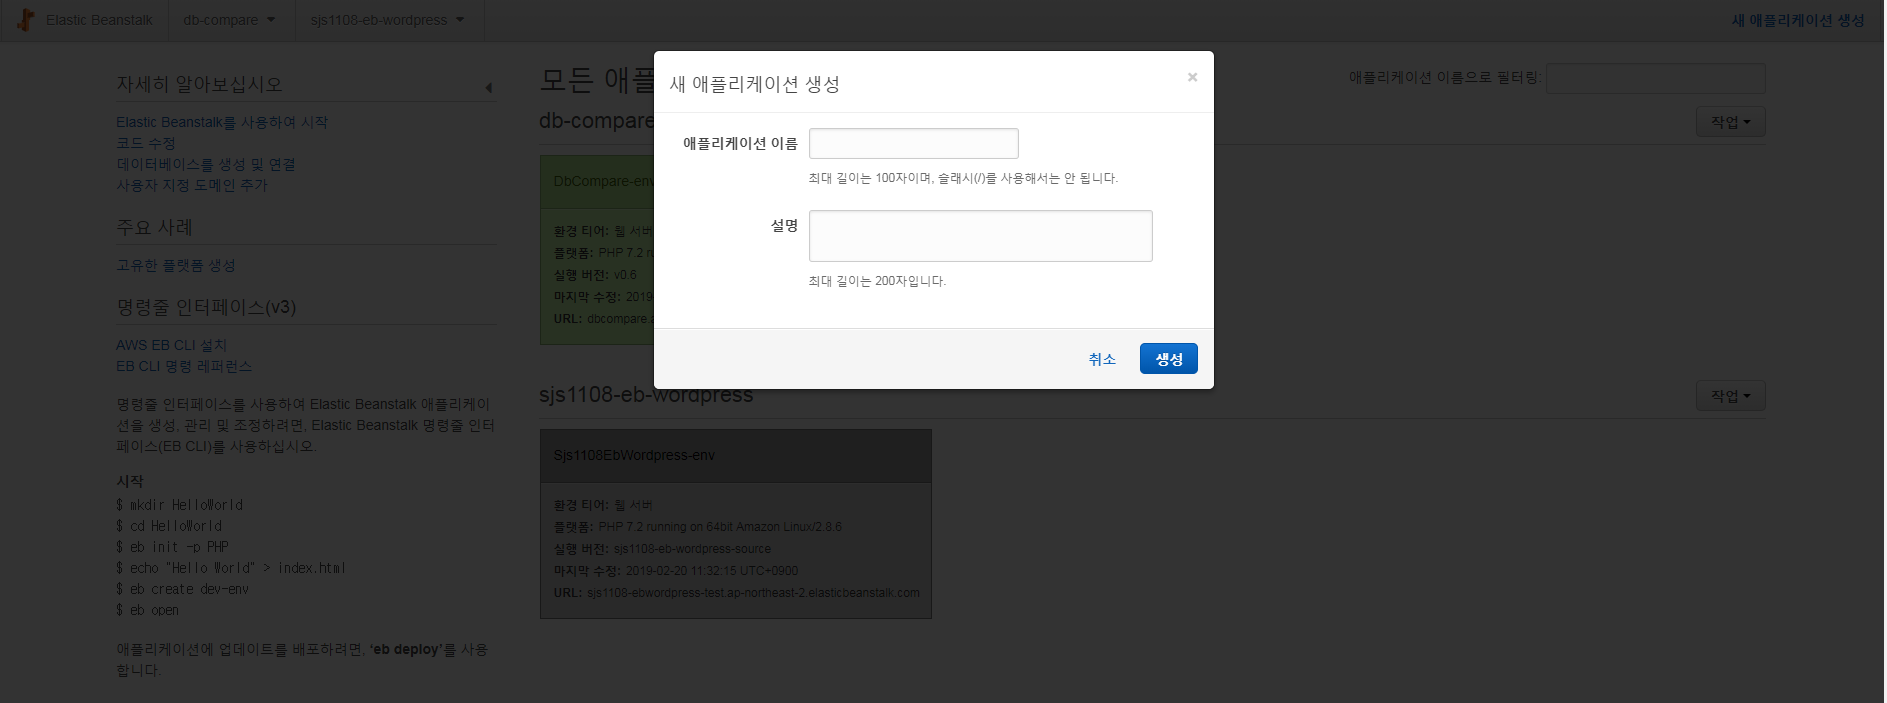Click the sjs1108-eb-wordpress-source version label
This screenshot has height=703, width=1887.
tap(692, 549)
